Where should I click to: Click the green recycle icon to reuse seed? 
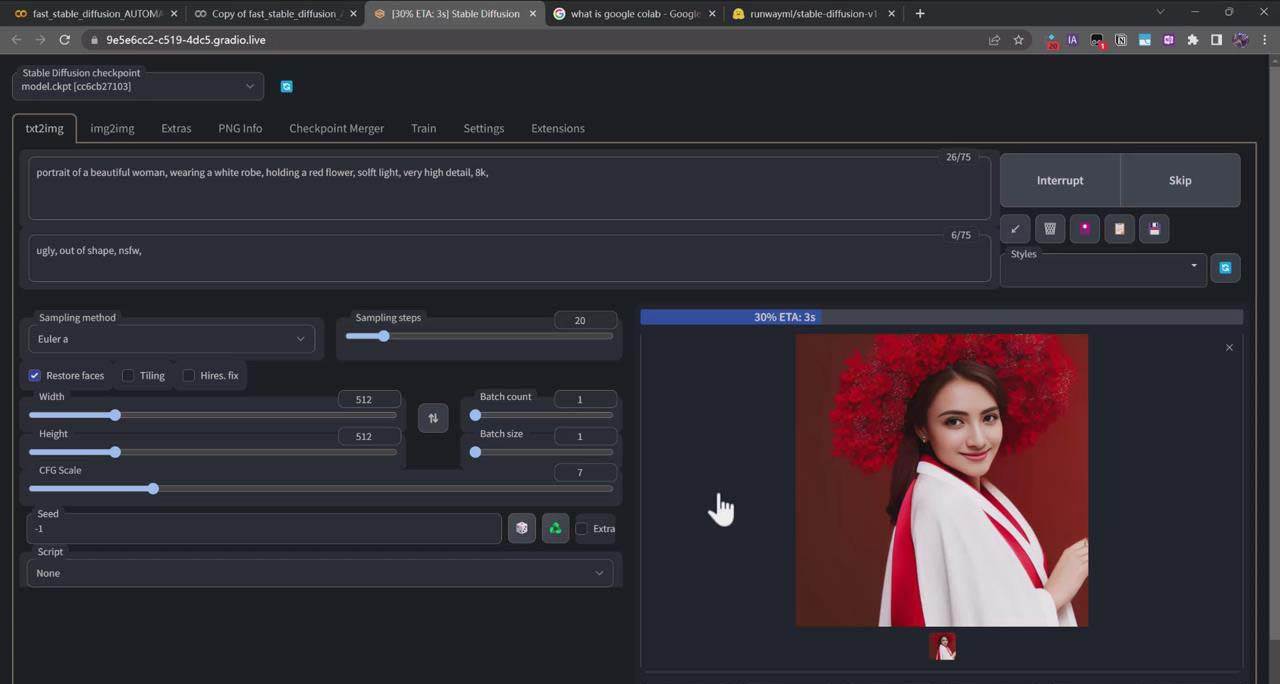click(x=555, y=528)
